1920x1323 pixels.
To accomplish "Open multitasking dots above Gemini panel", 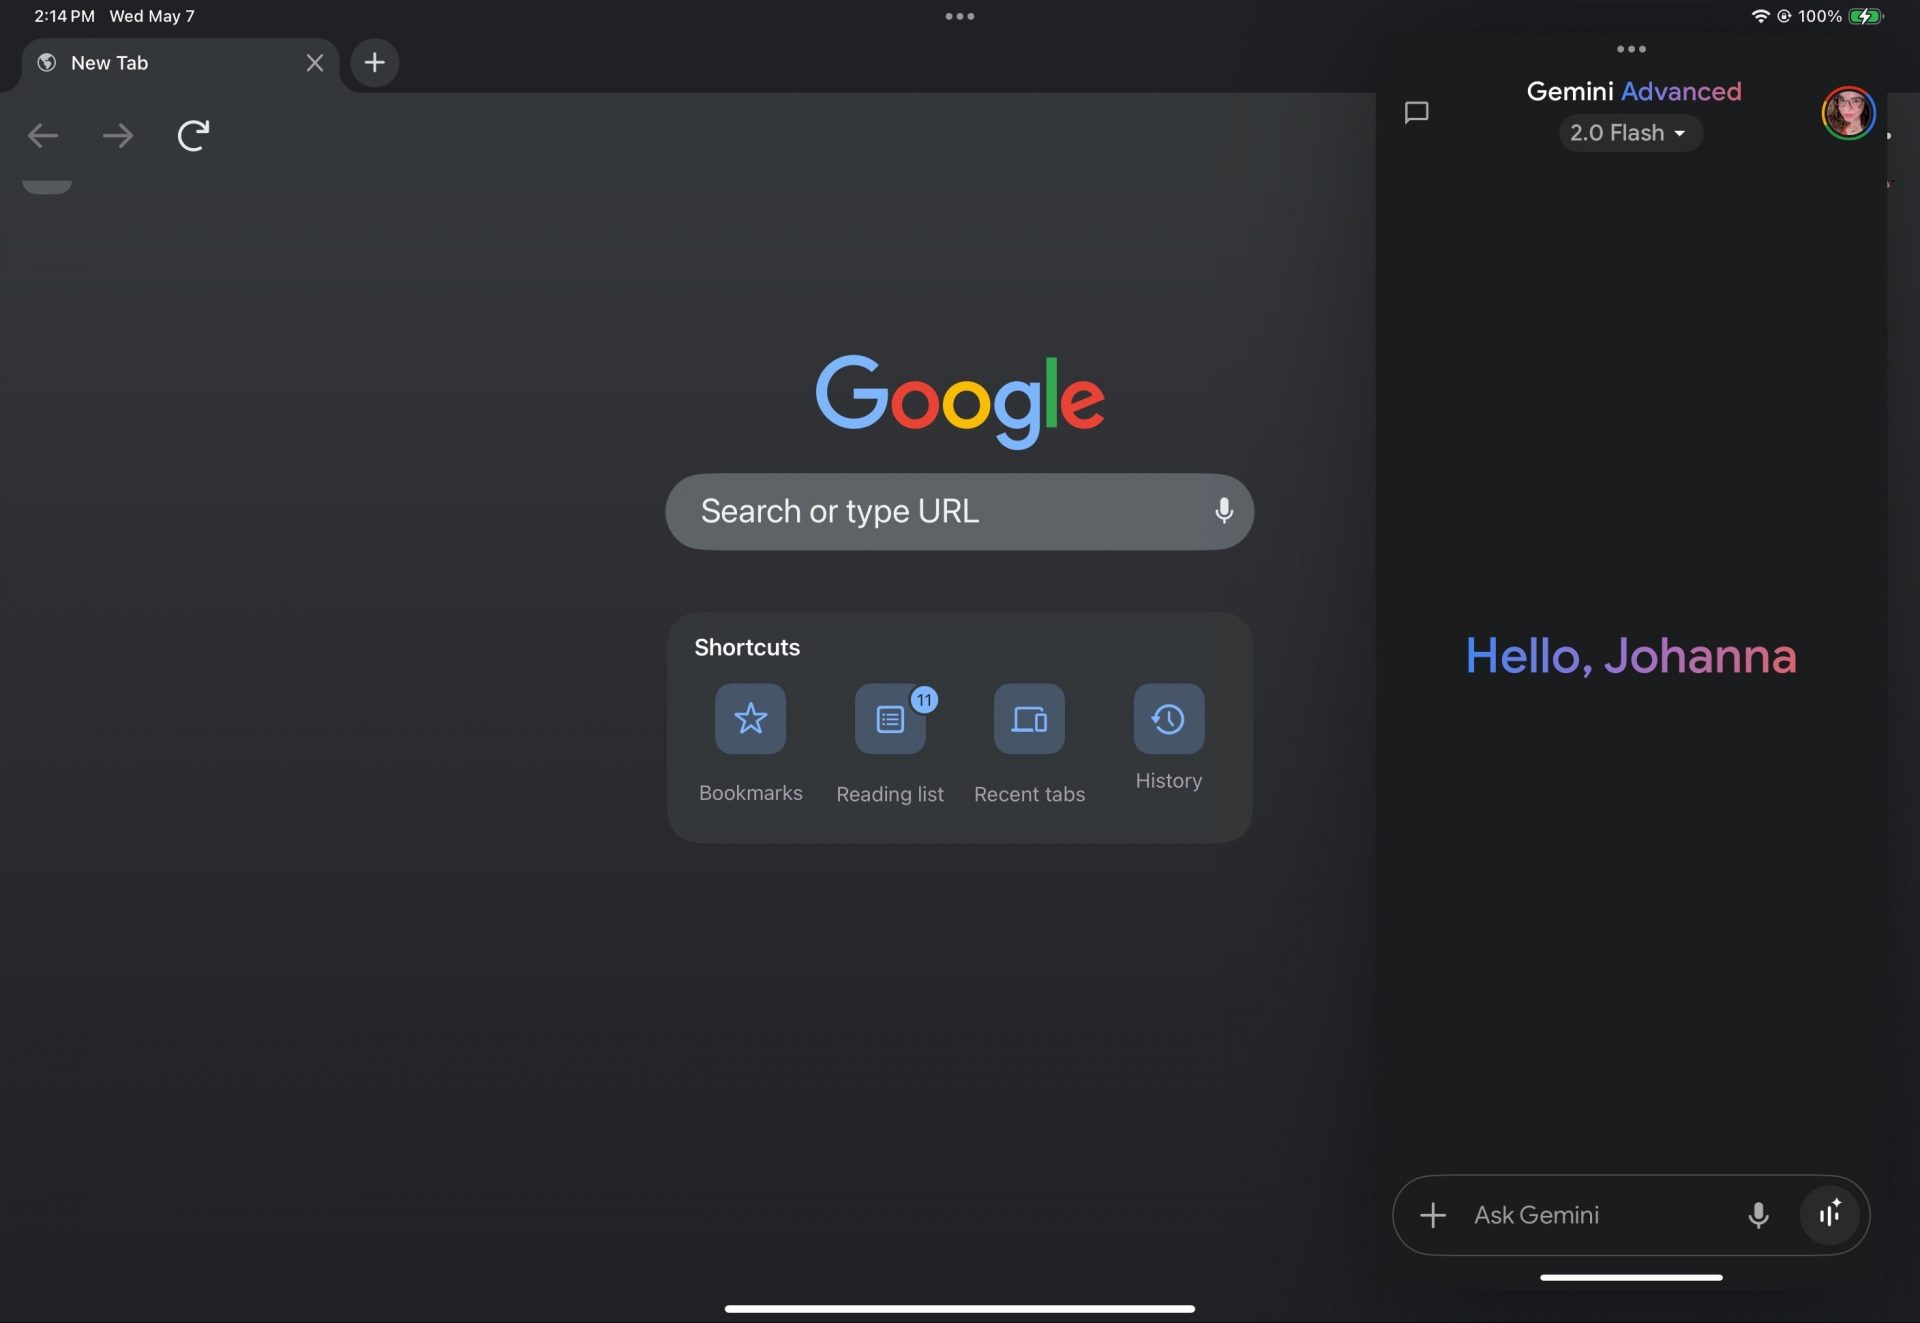I will click(x=1630, y=49).
